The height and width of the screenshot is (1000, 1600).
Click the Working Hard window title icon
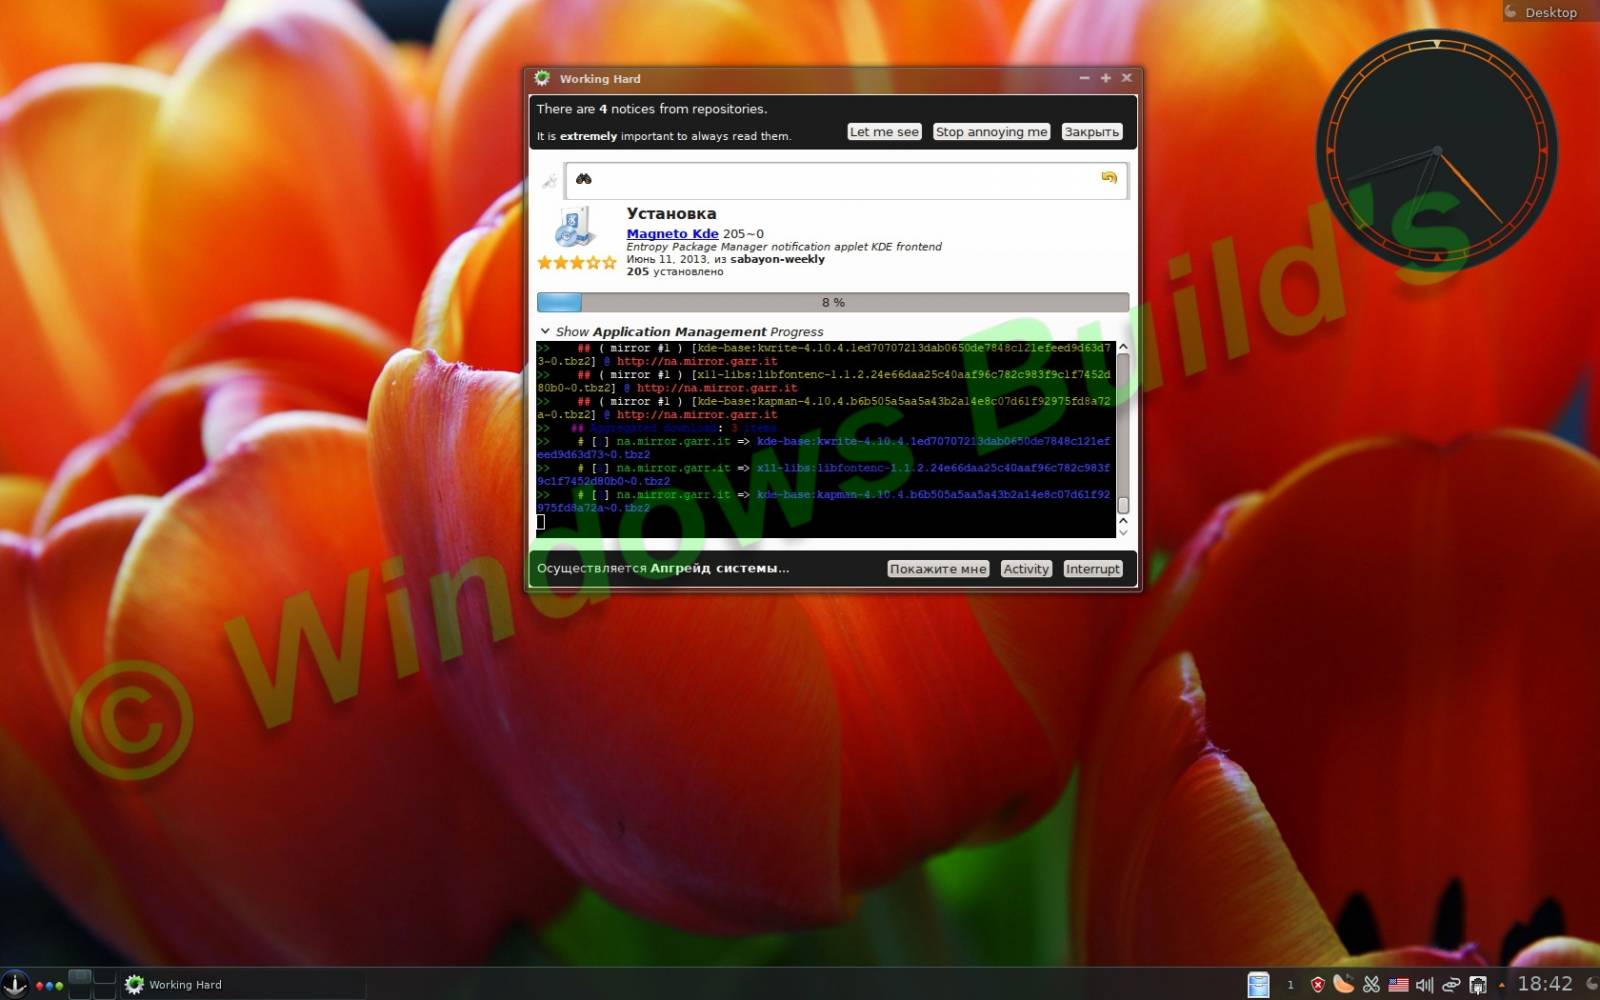tap(542, 78)
